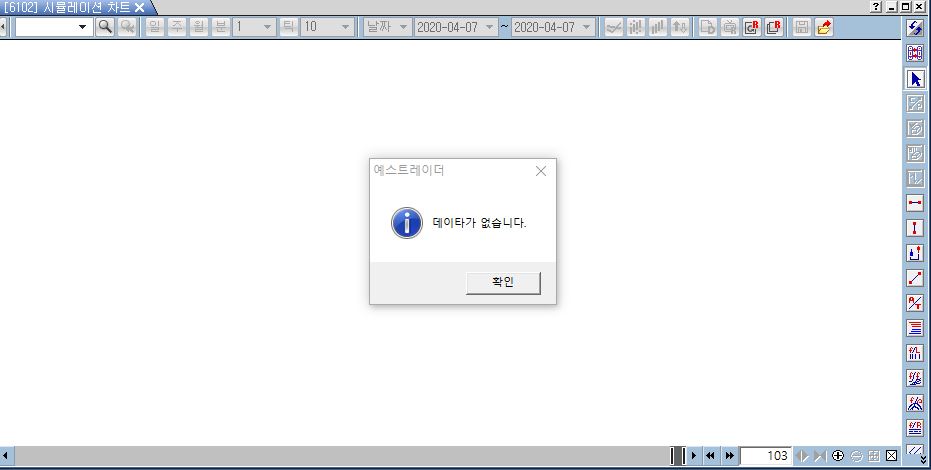Screen dimensions: 931x470
Task: Close the 예스트레이더 dialog with X
Action: click(x=541, y=171)
